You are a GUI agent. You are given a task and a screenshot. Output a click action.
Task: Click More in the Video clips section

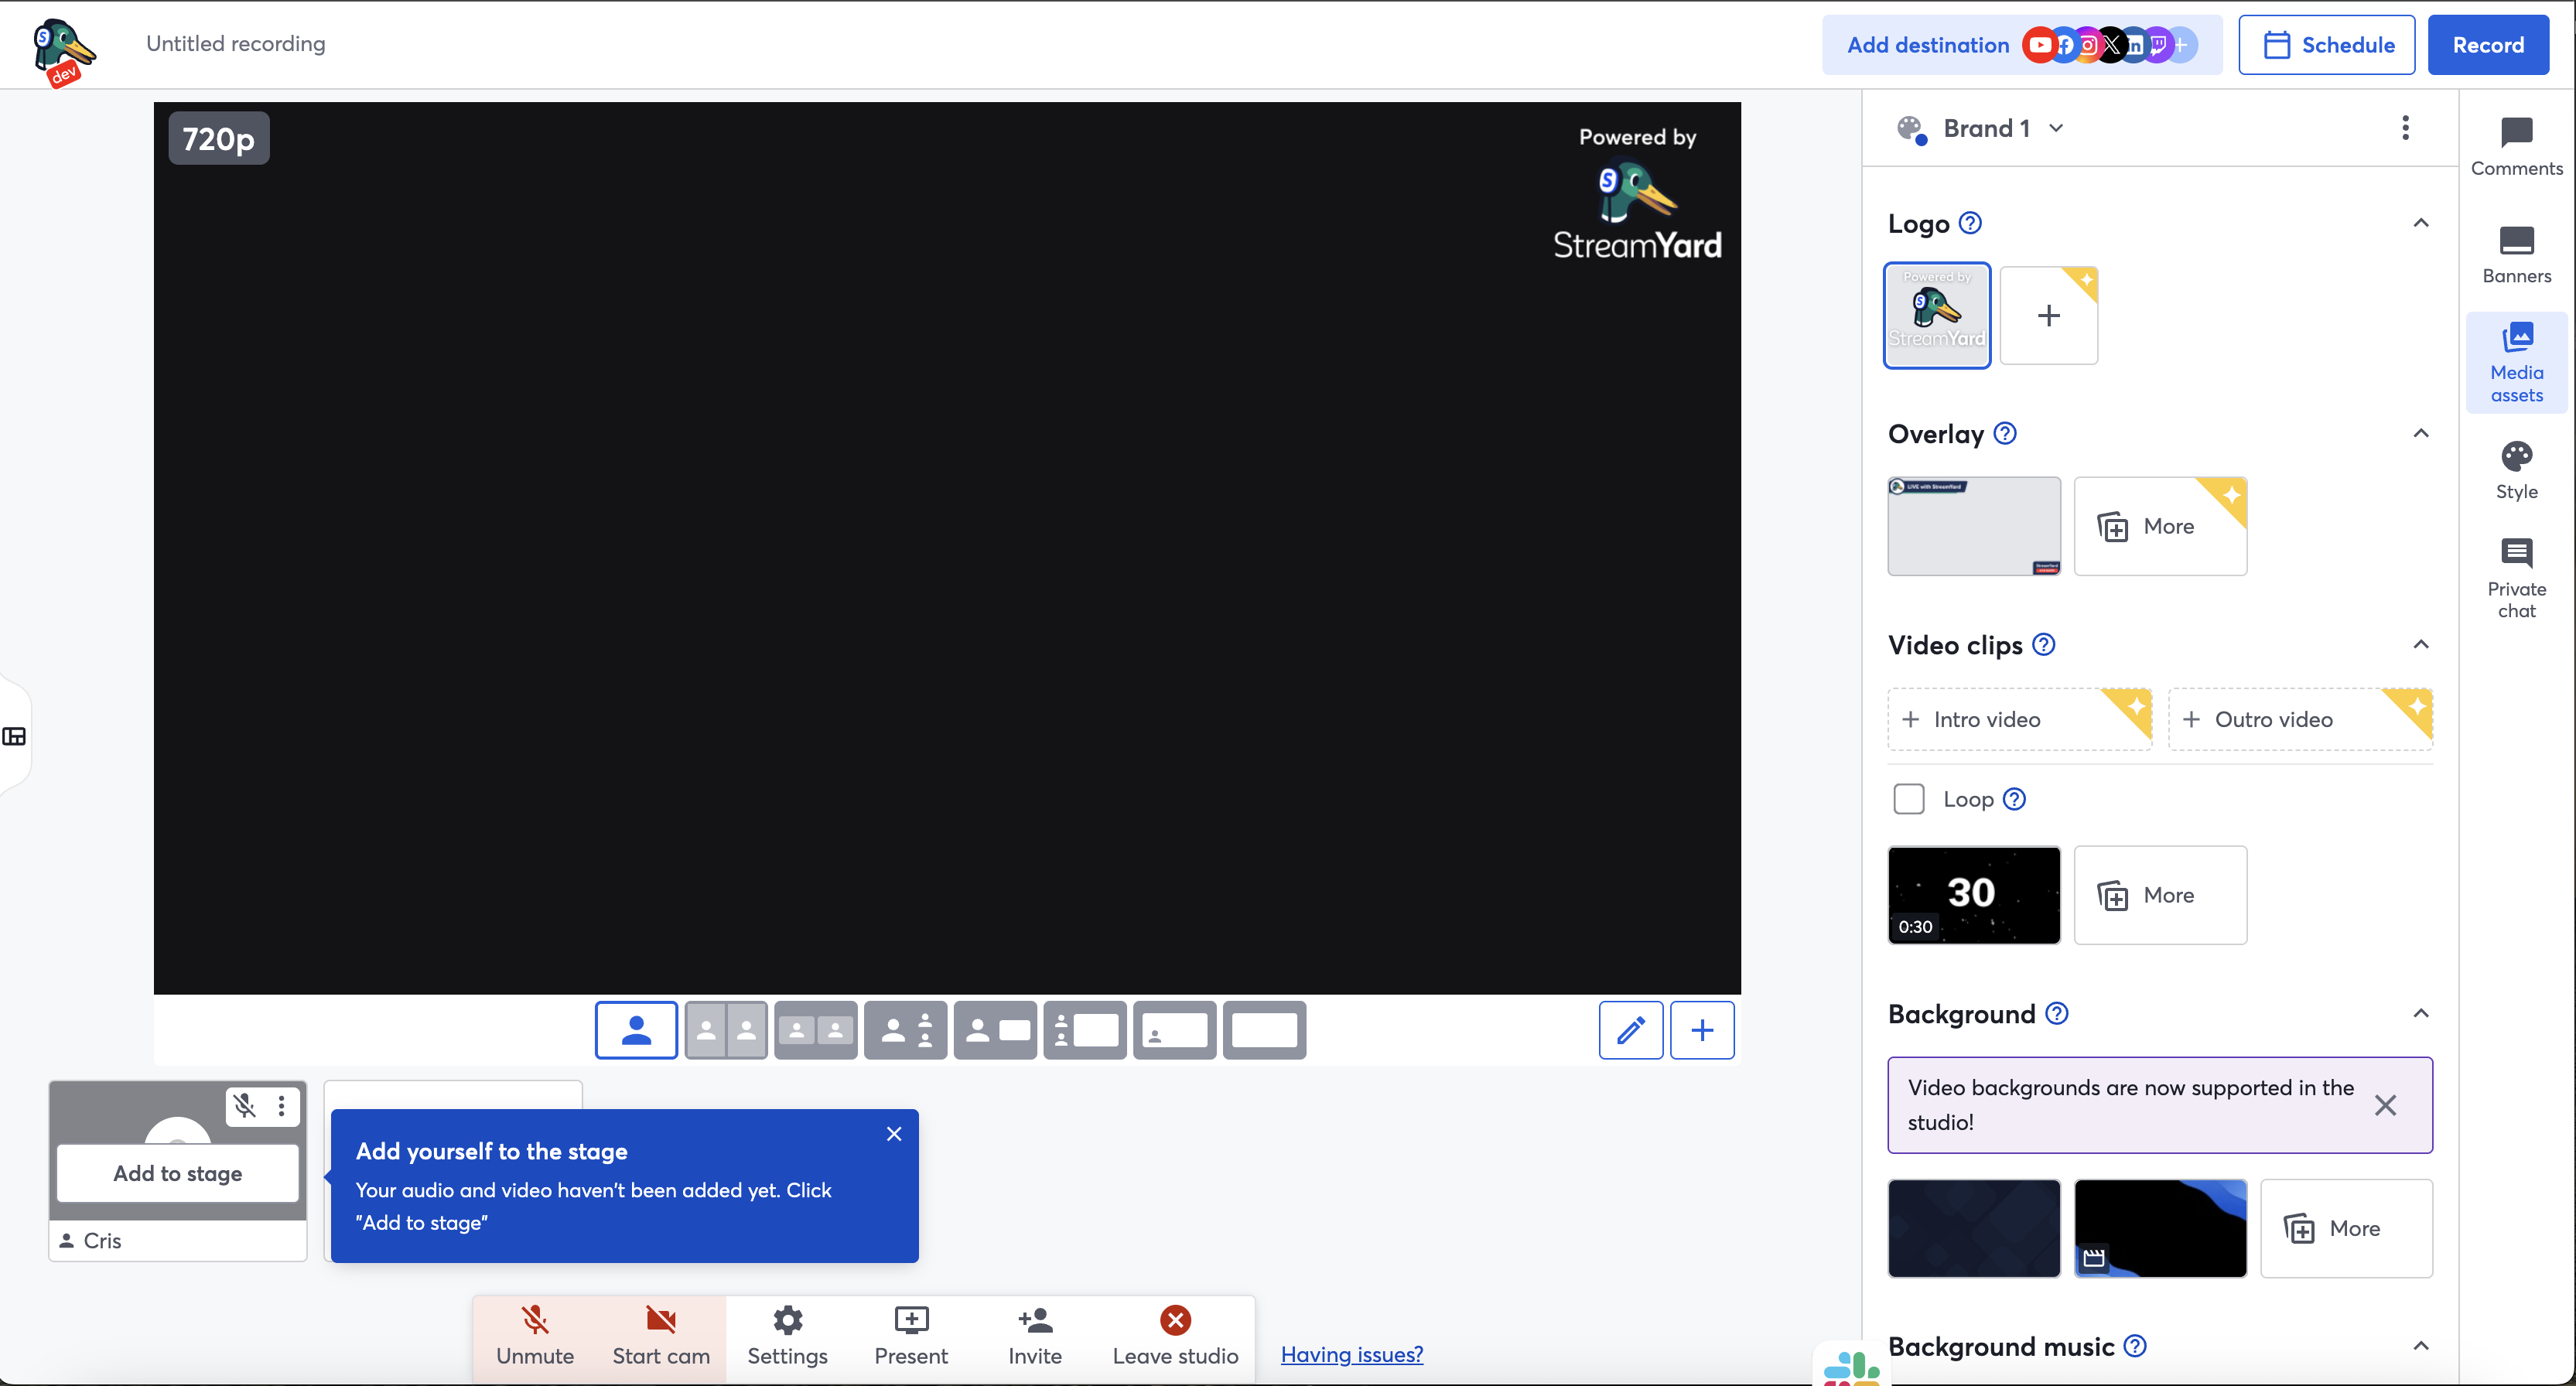(2160, 895)
